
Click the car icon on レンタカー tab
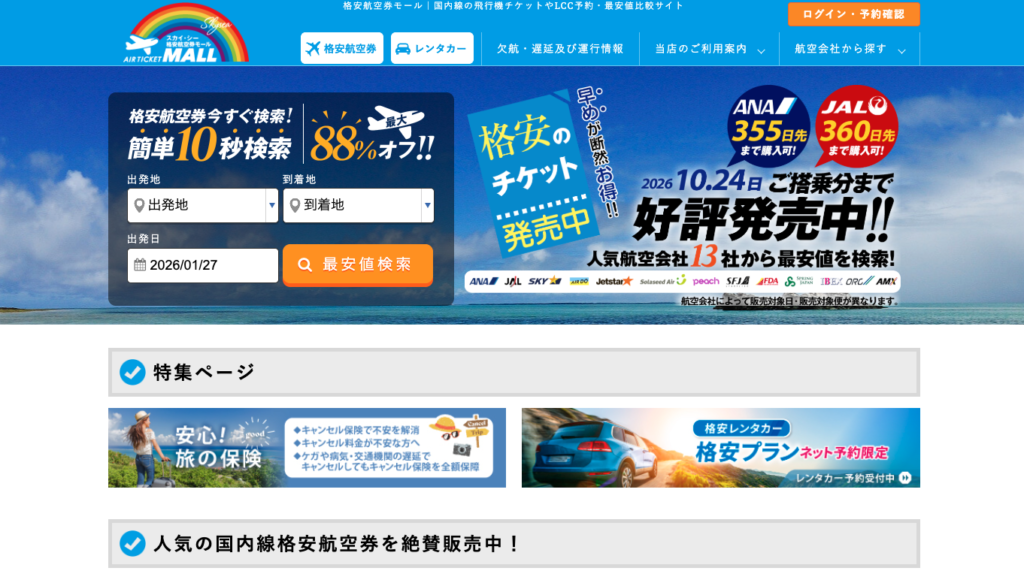coord(402,49)
